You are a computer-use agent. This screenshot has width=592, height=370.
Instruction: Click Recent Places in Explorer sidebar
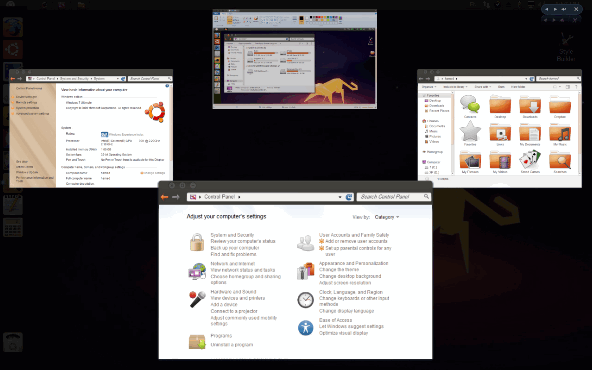coord(439,111)
